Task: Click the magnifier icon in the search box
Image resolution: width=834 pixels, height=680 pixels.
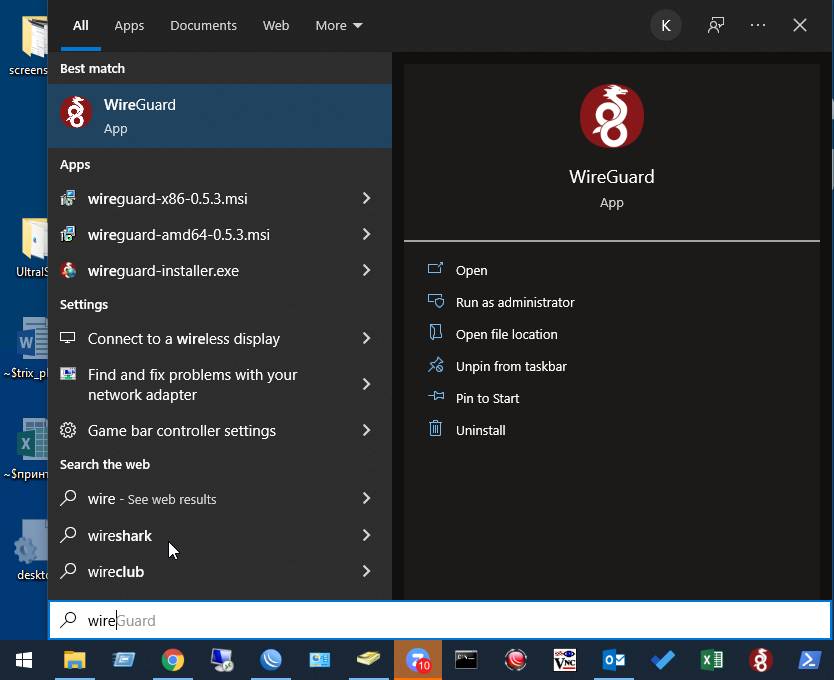Action: click(68, 619)
